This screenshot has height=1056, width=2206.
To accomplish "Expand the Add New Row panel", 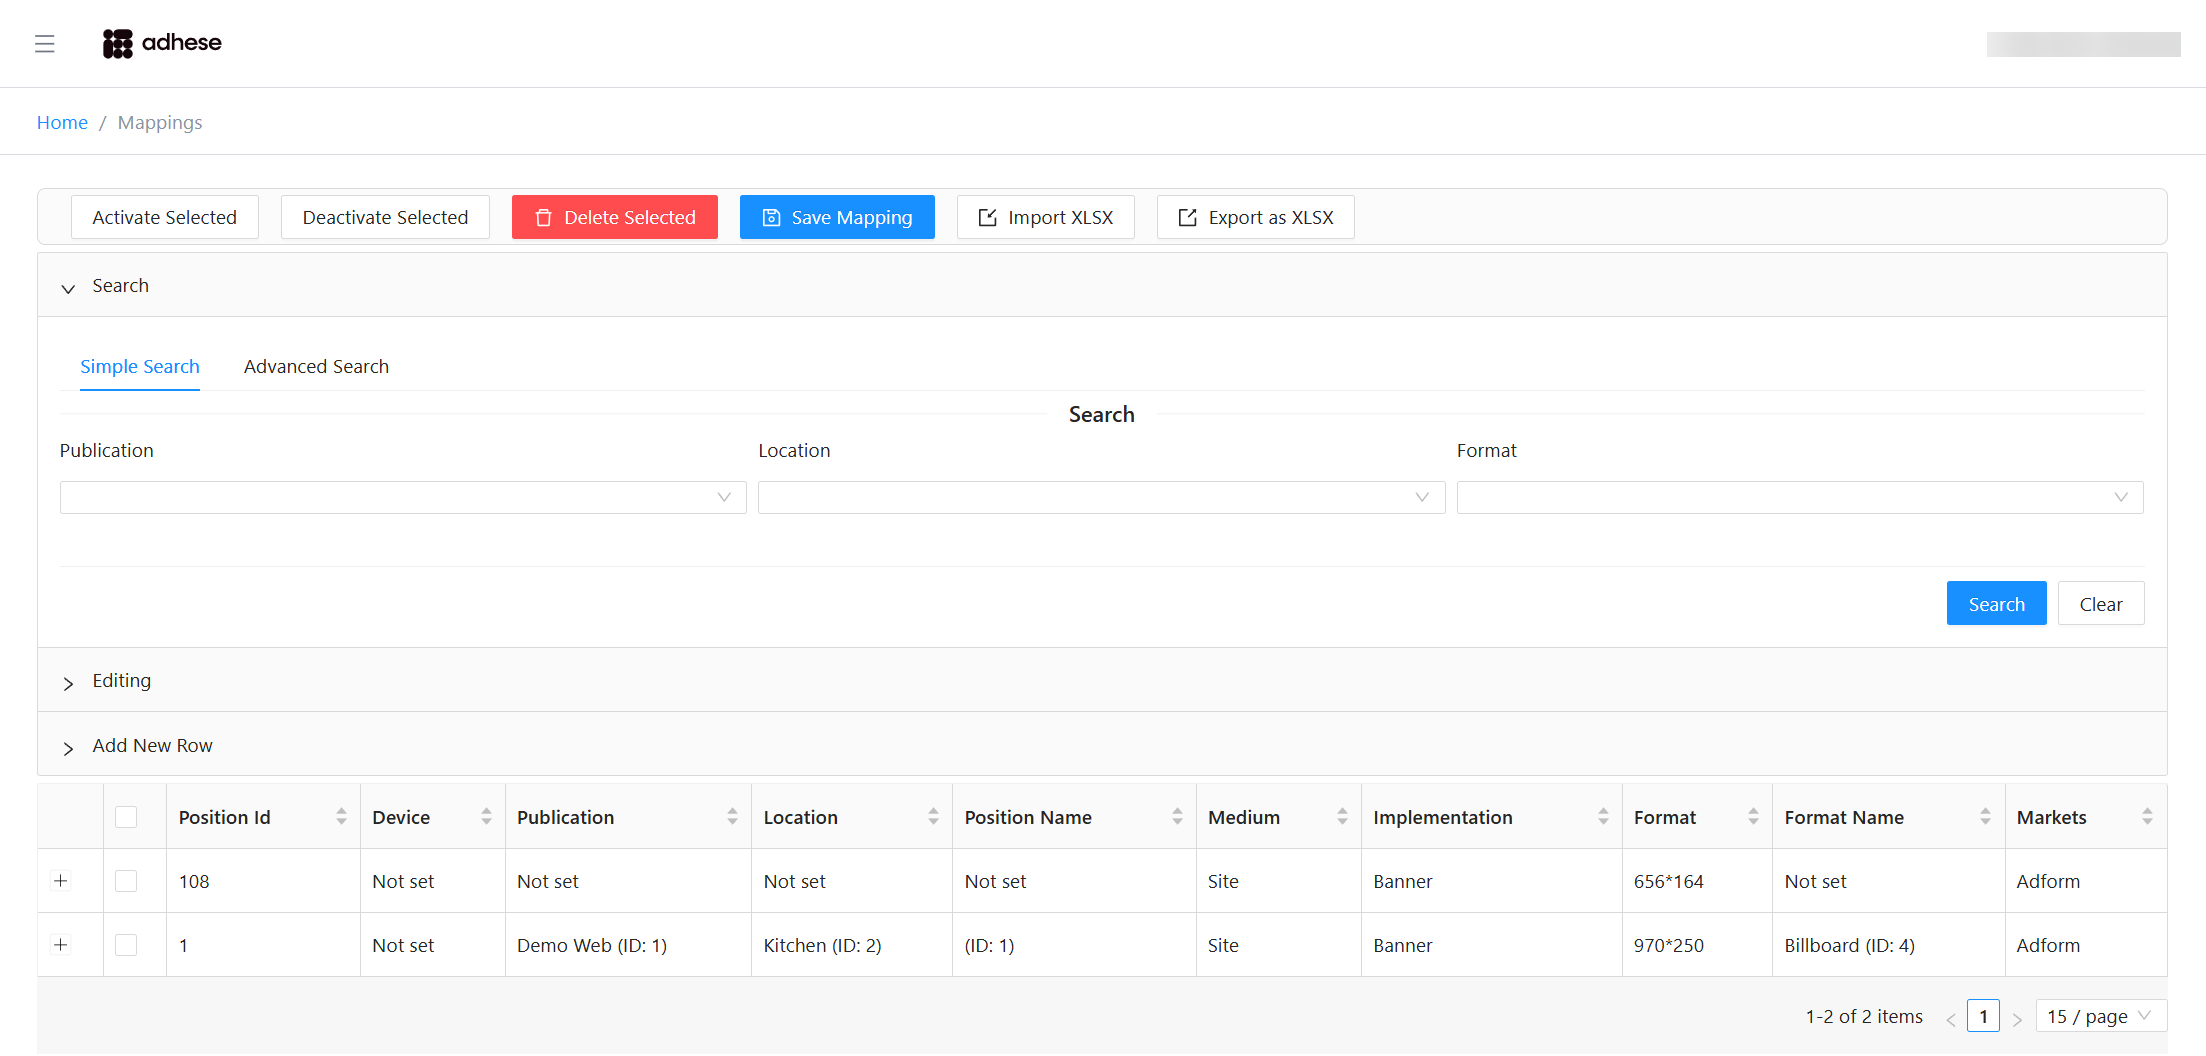I will click(152, 746).
